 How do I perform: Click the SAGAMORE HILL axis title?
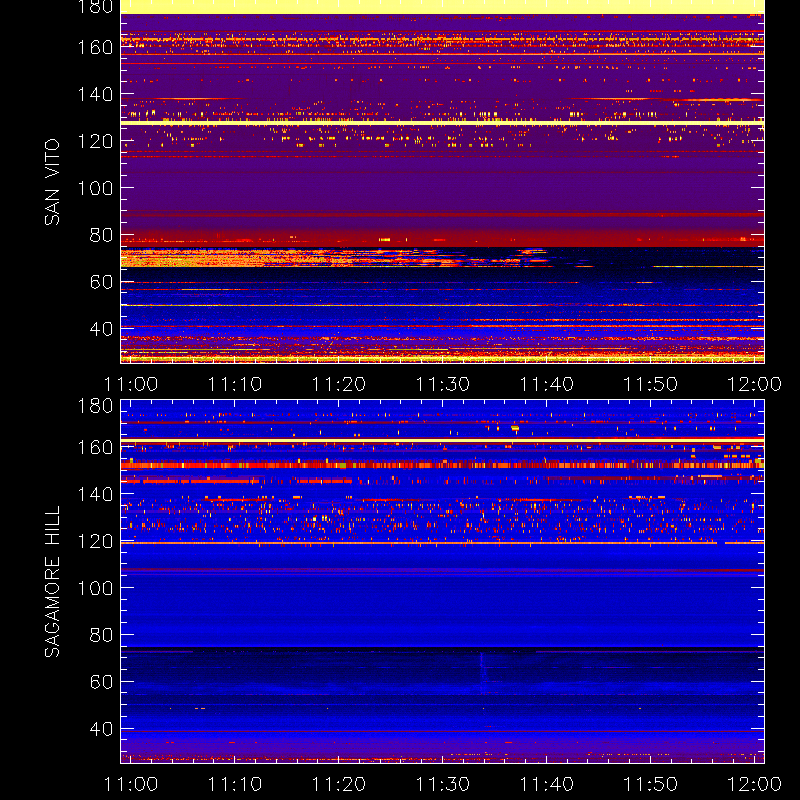(x=52, y=582)
